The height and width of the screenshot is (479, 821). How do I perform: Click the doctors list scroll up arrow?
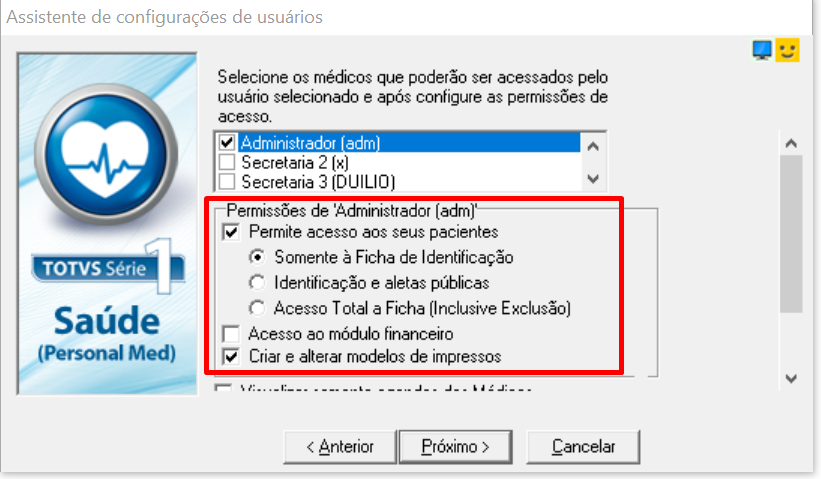pyautogui.click(x=593, y=147)
